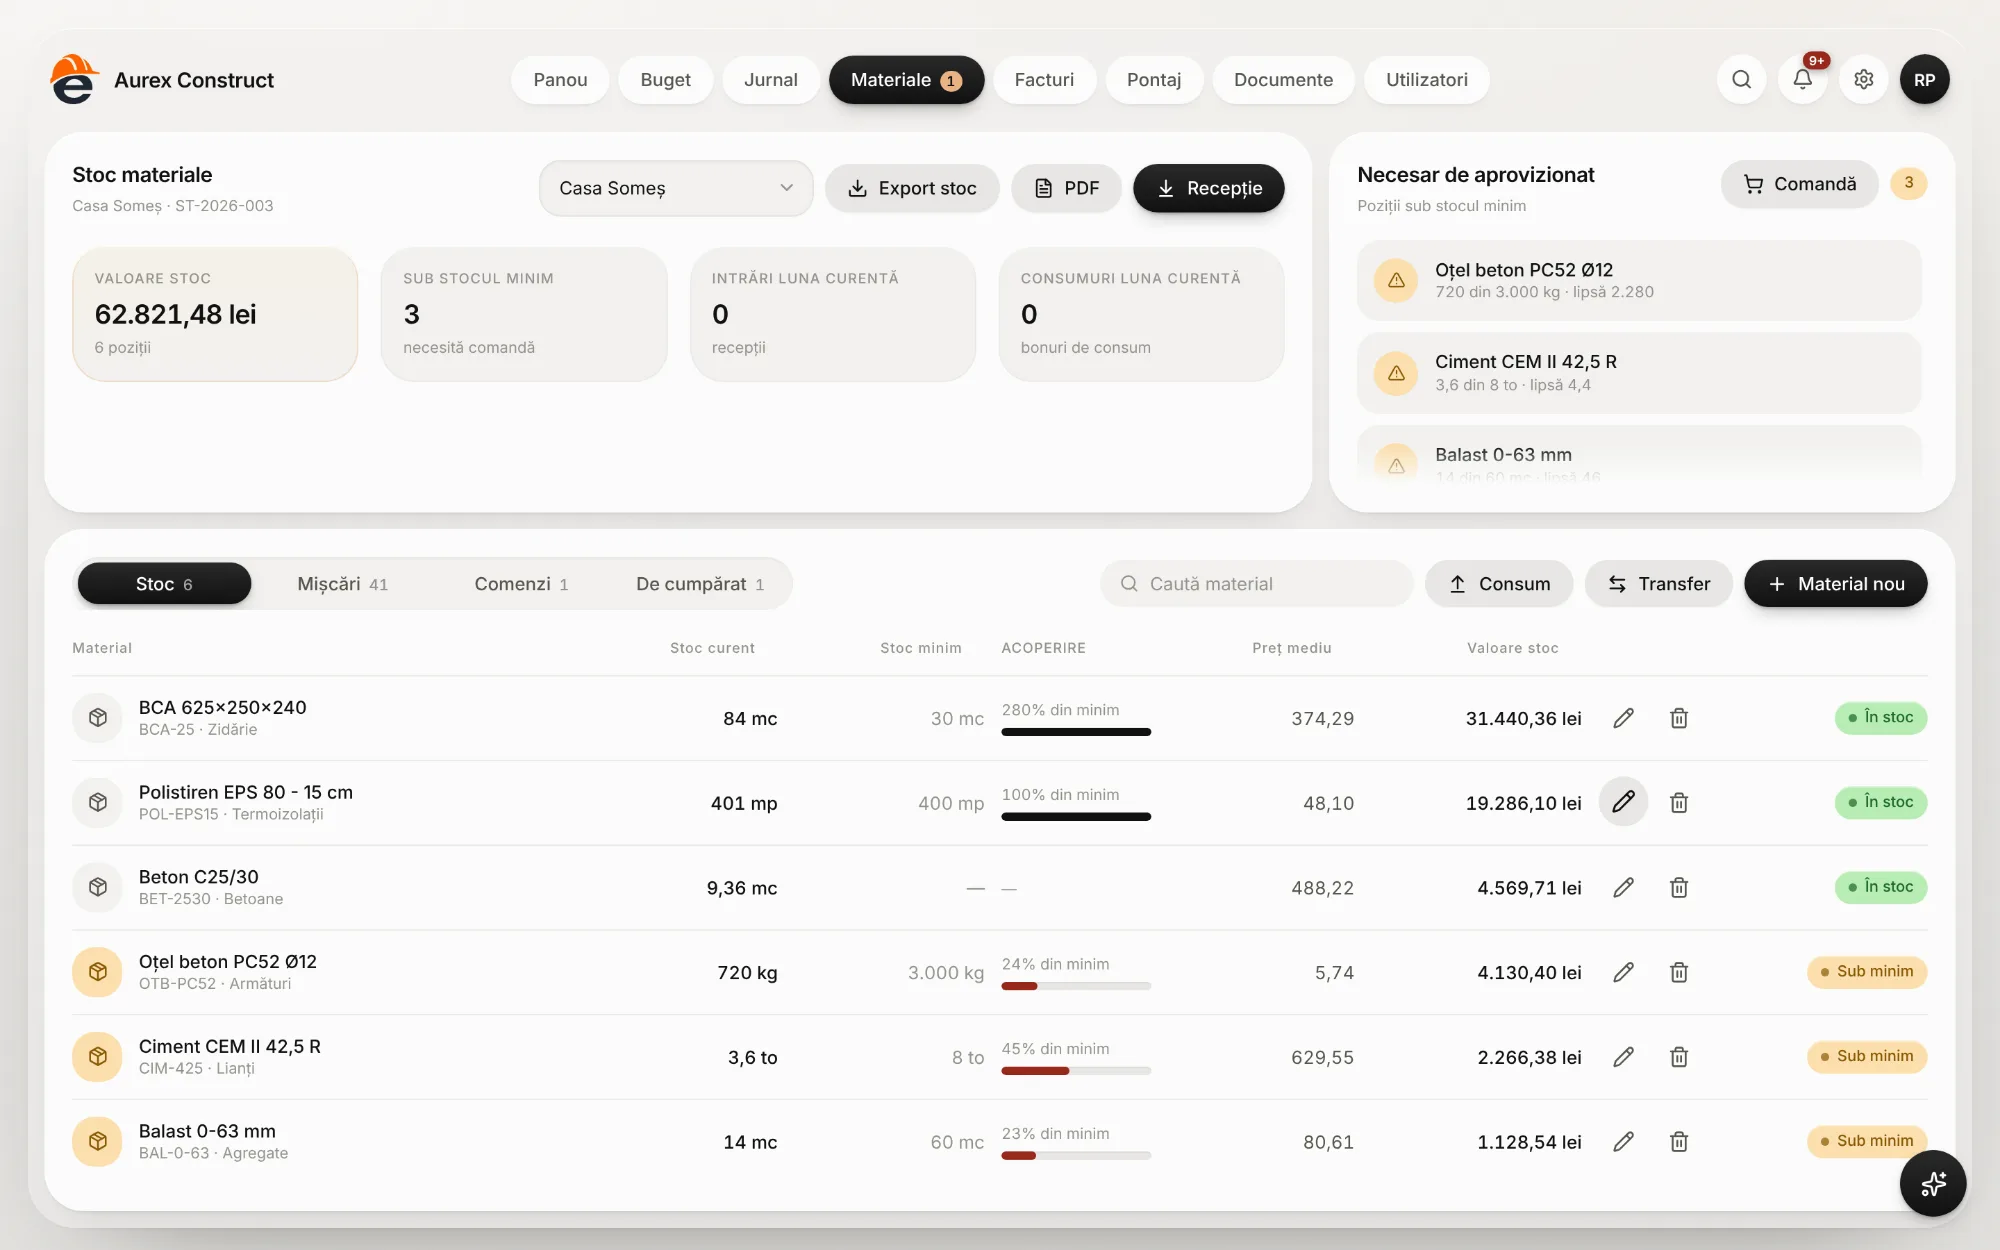This screenshot has width=2000, height=1250.
Task: Open the Facturi navigation item
Action: [x=1044, y=80]
